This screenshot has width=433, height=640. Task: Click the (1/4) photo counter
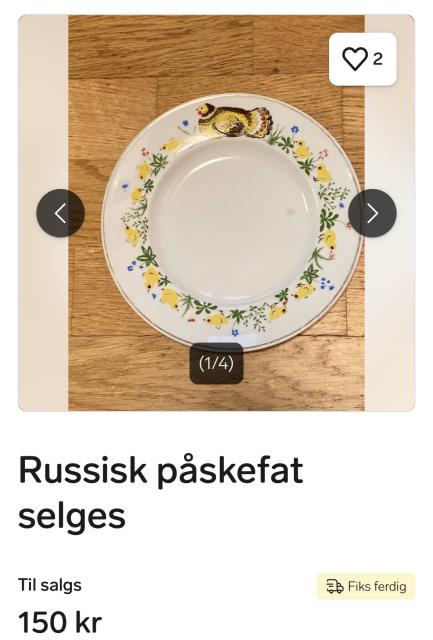click(x=216, y=363)
